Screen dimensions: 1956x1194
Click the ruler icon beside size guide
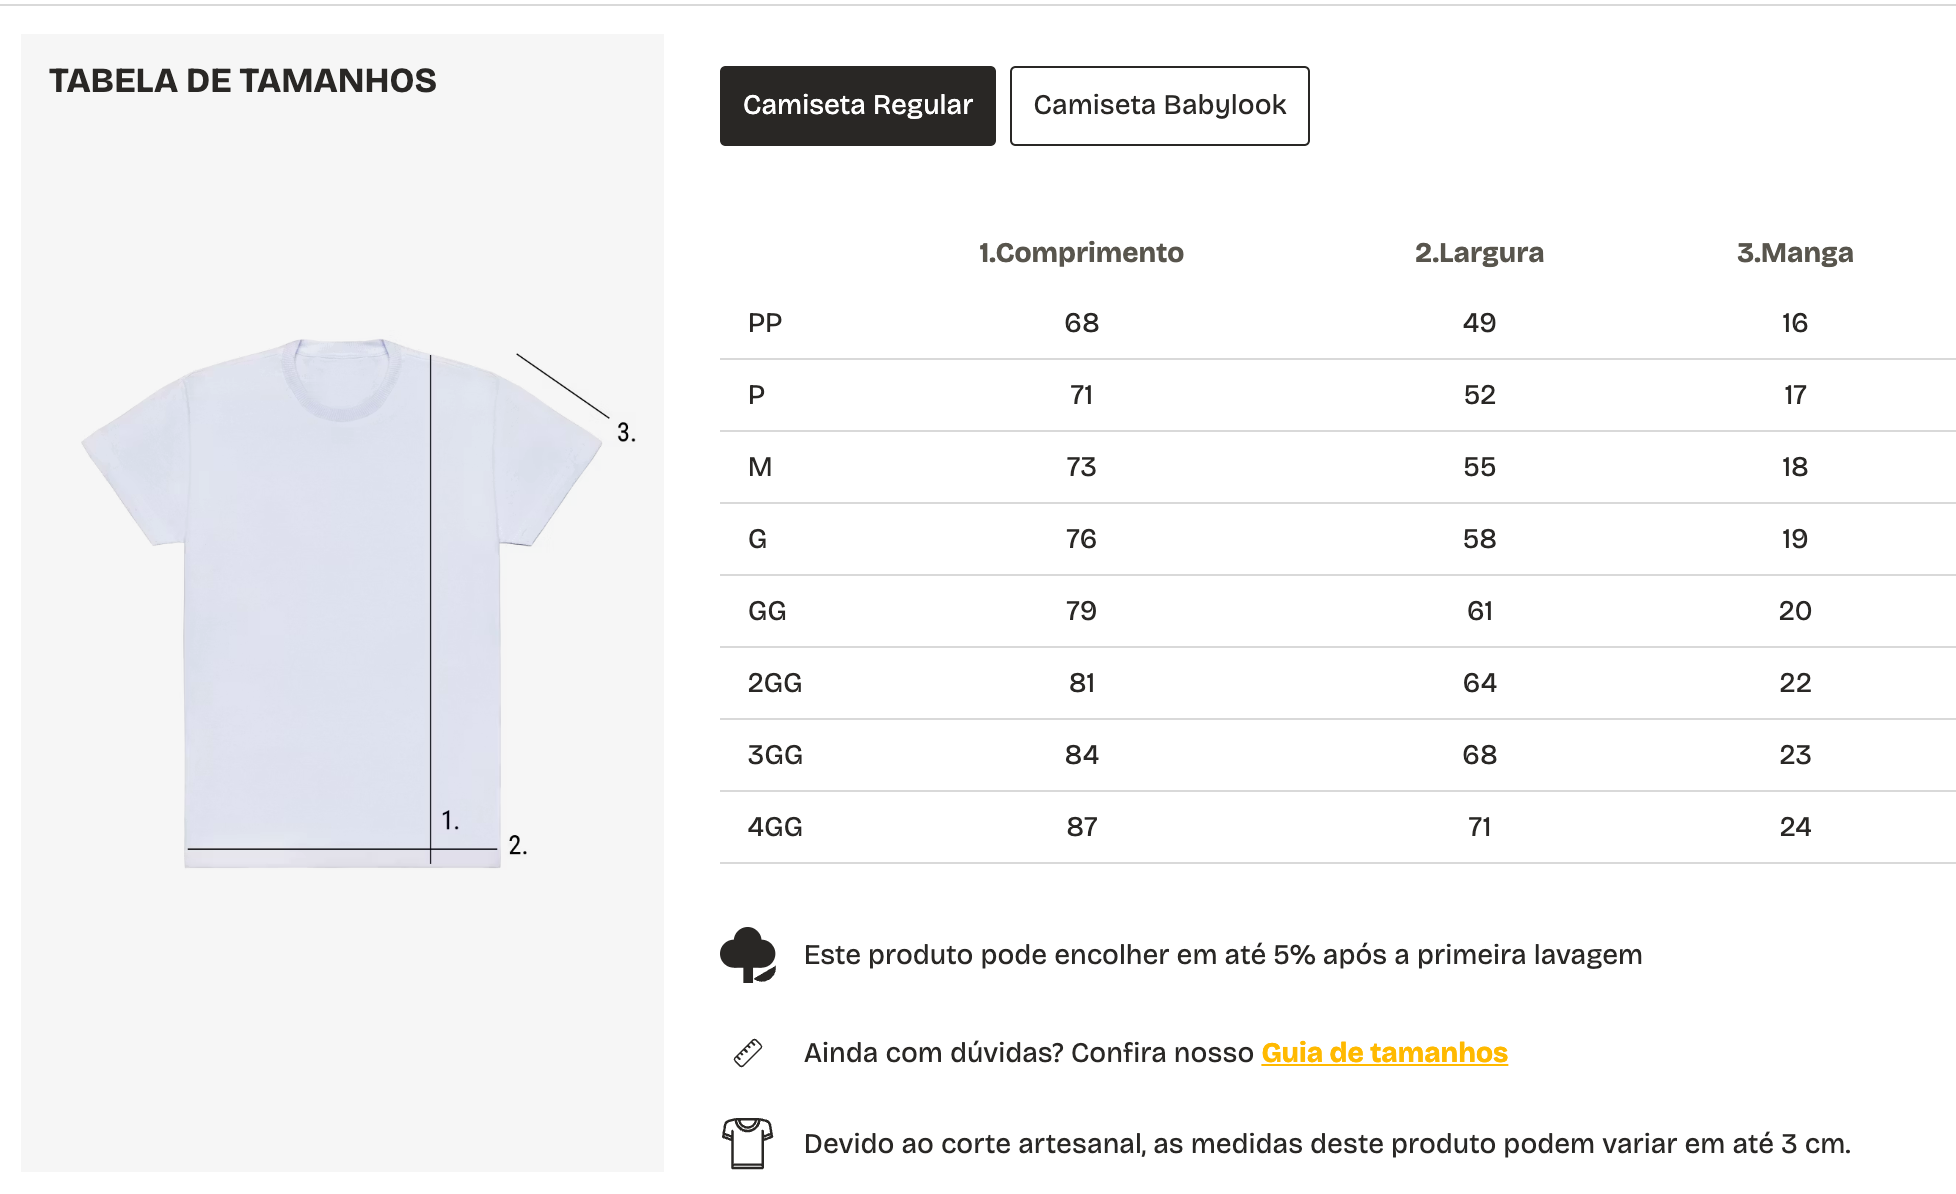click(x=748, y=1053)
